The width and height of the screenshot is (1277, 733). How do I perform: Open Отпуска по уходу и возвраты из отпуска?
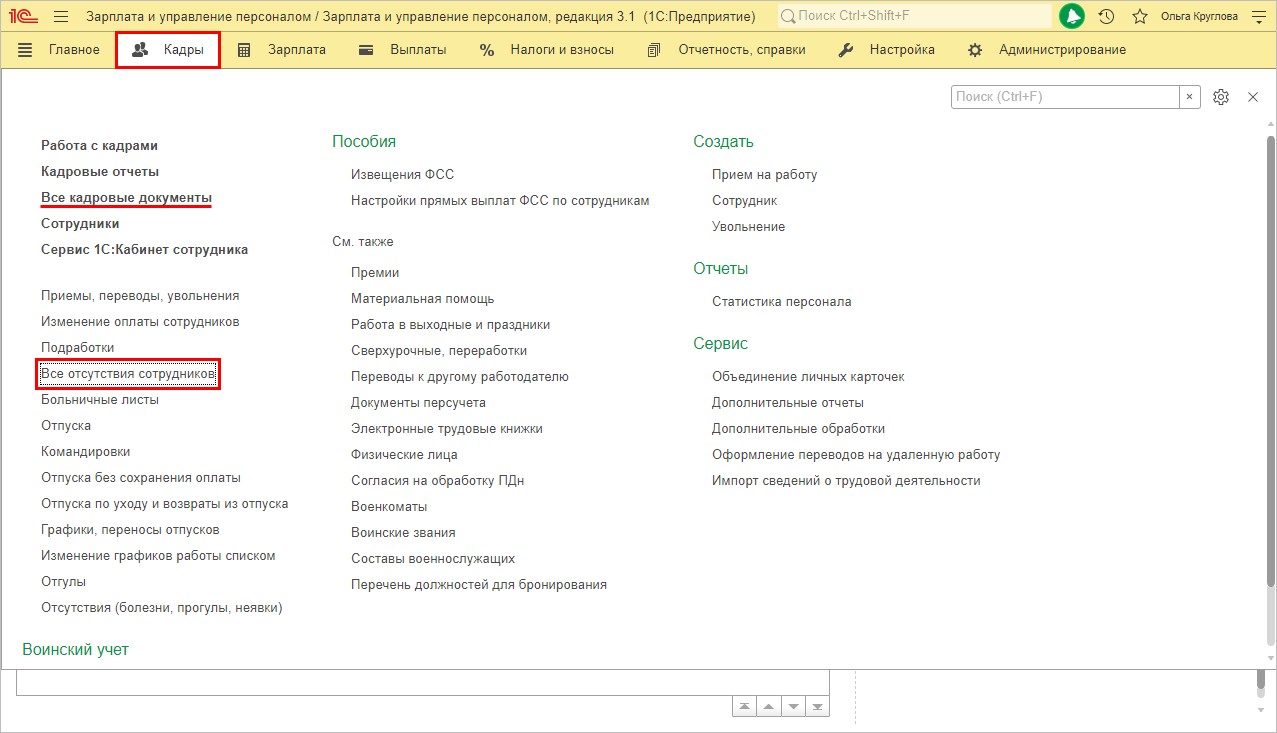pyautogui.click(x=165, y=504)
